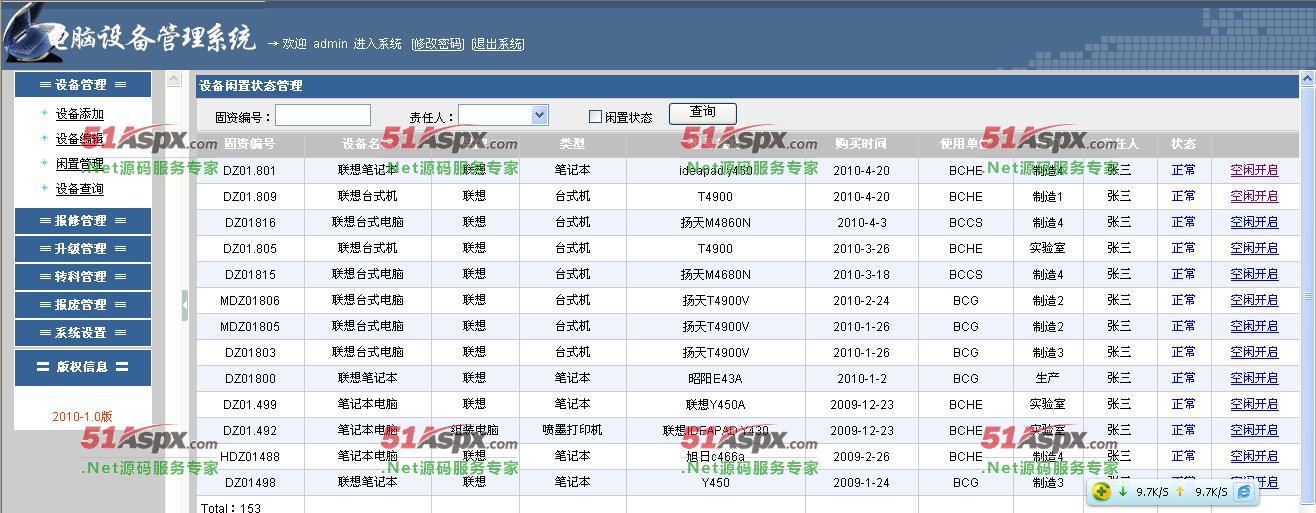
Task: Click the 类型 column header
Action: click(x=572, y=144)
